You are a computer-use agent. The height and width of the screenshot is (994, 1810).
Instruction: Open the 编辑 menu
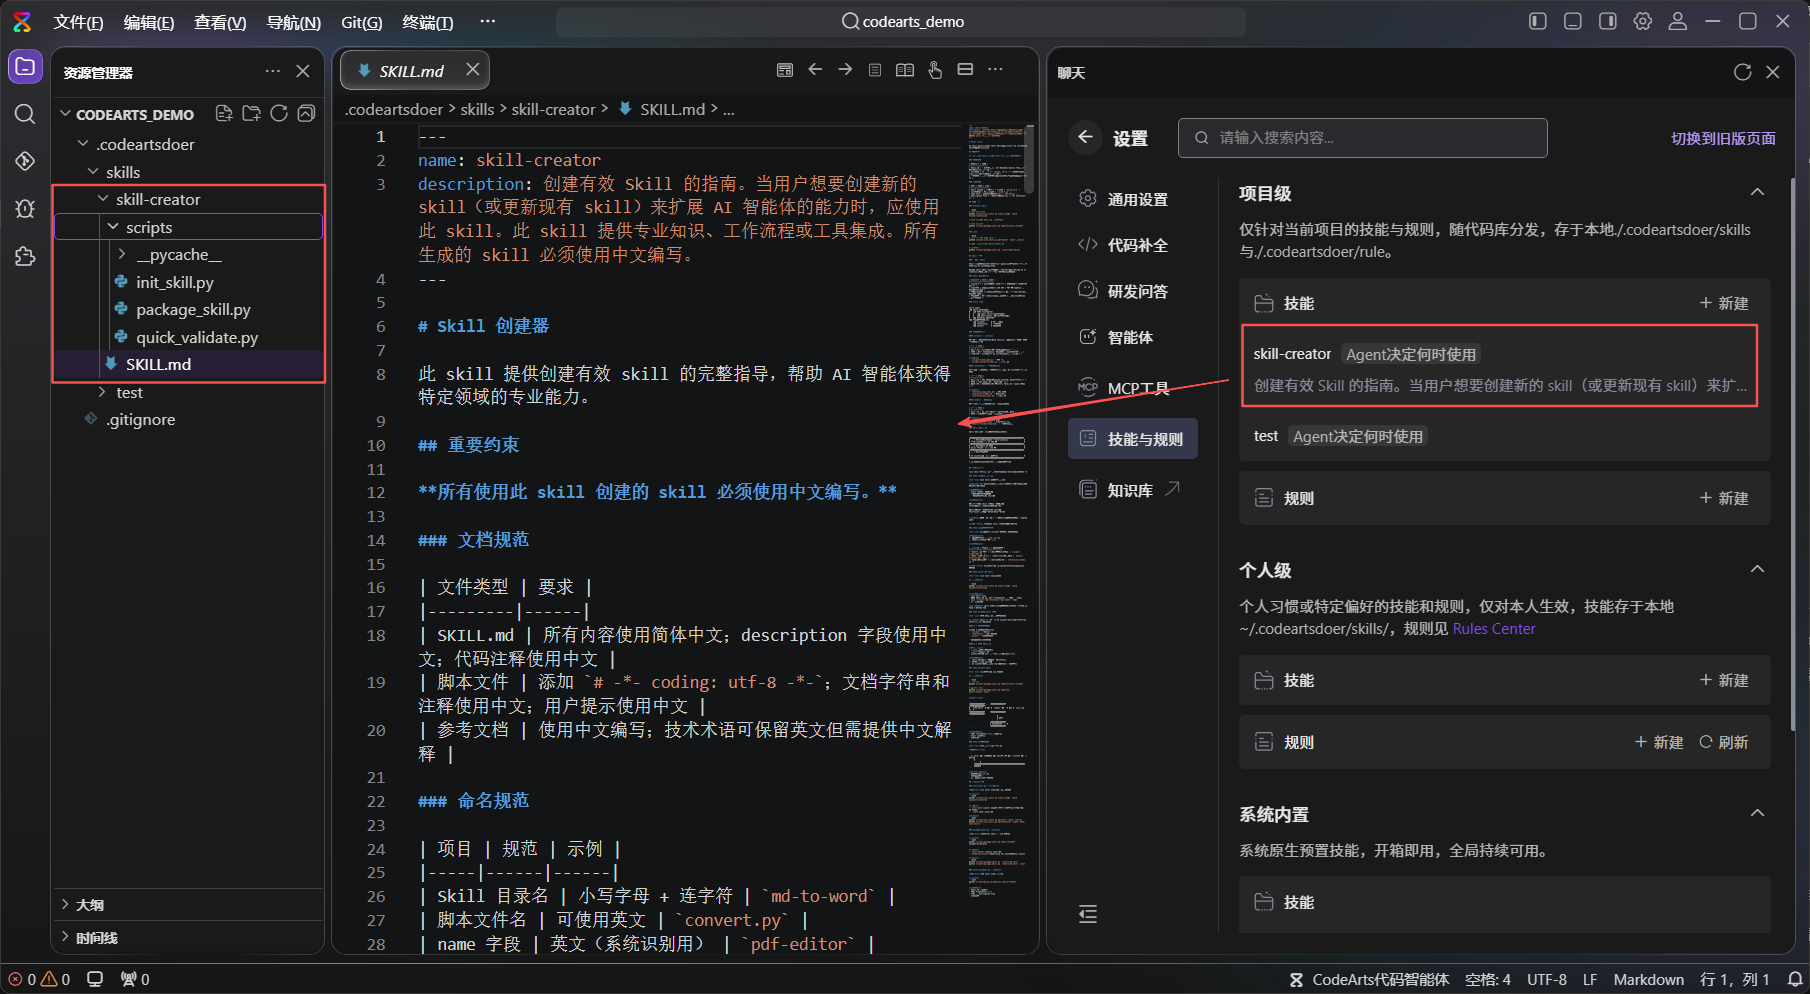coord(148,22)
